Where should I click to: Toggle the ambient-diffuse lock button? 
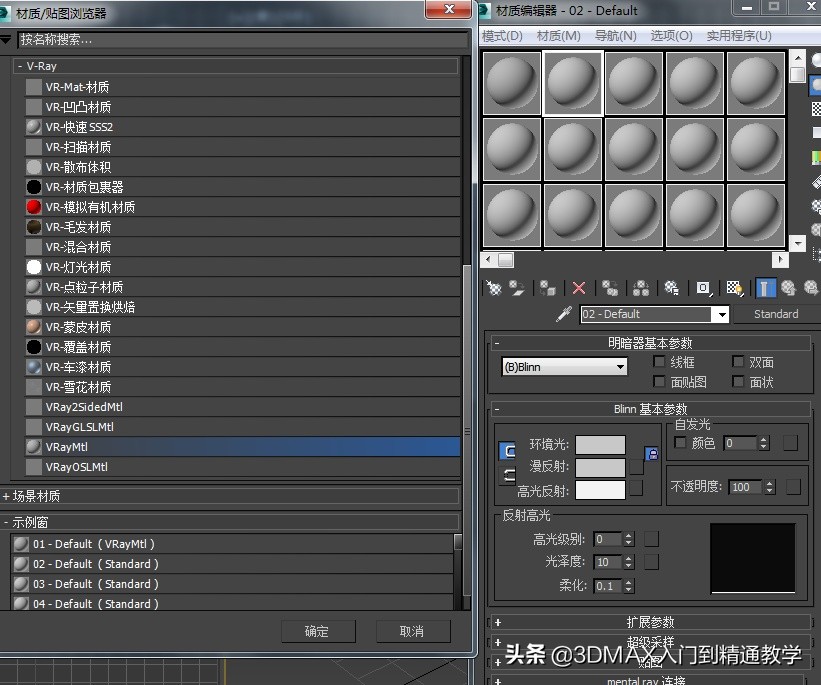click(507, 450)
